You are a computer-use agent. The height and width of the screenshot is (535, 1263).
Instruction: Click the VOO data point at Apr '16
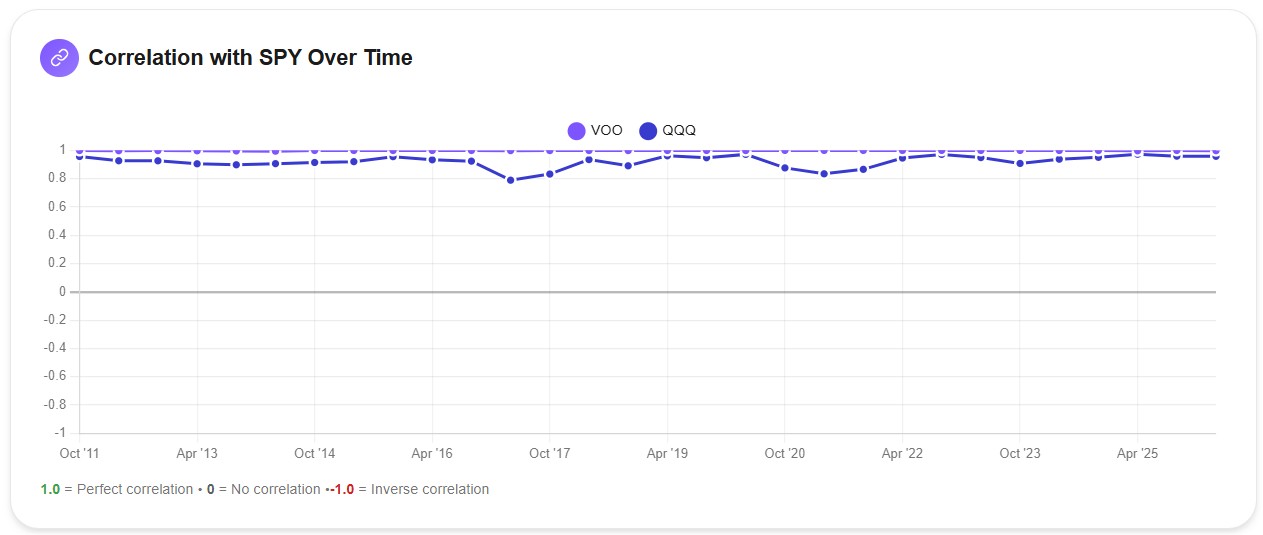432,151
